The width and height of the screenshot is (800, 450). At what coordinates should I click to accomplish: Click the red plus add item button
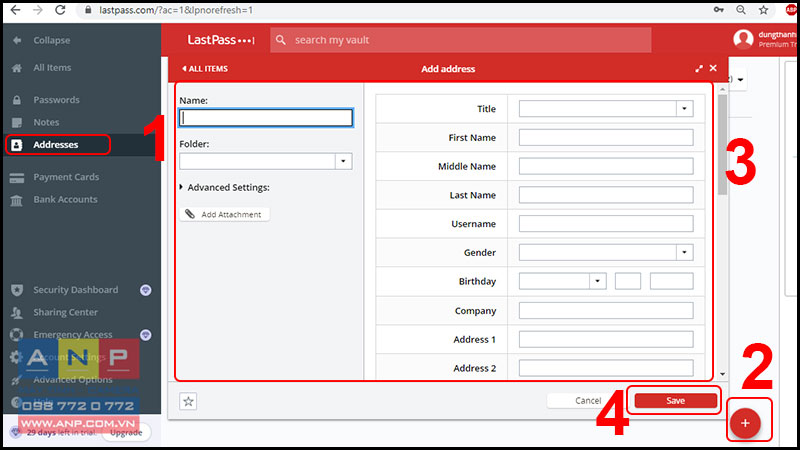pos(745,423)
